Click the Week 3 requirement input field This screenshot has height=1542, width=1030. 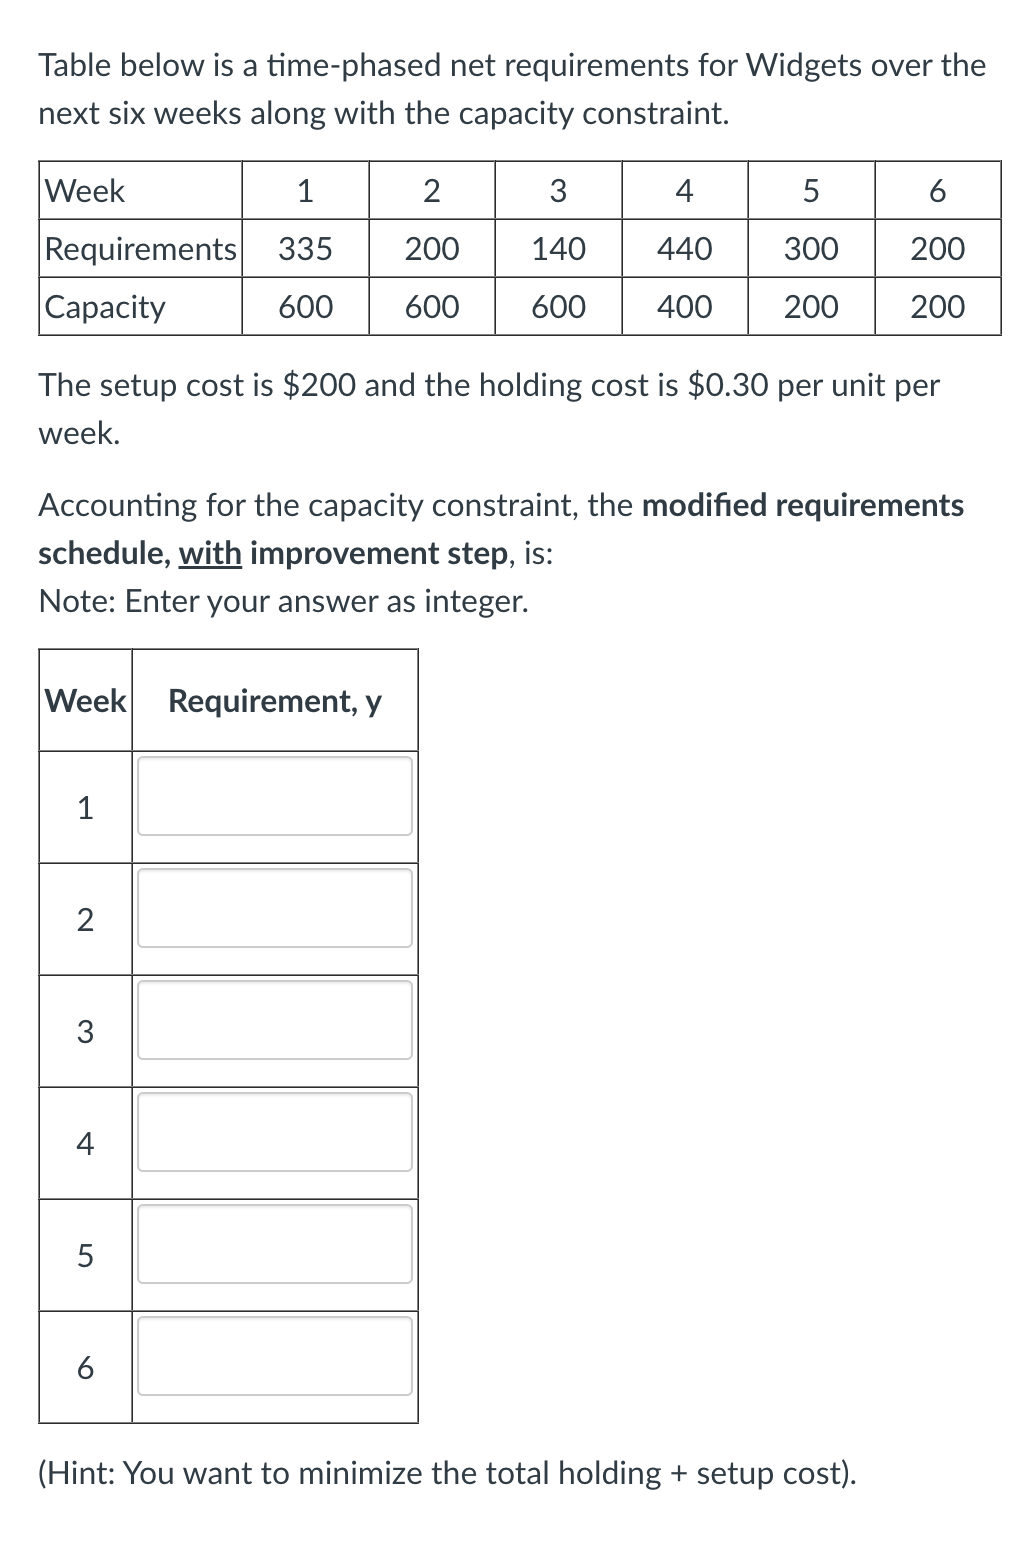275,1020
